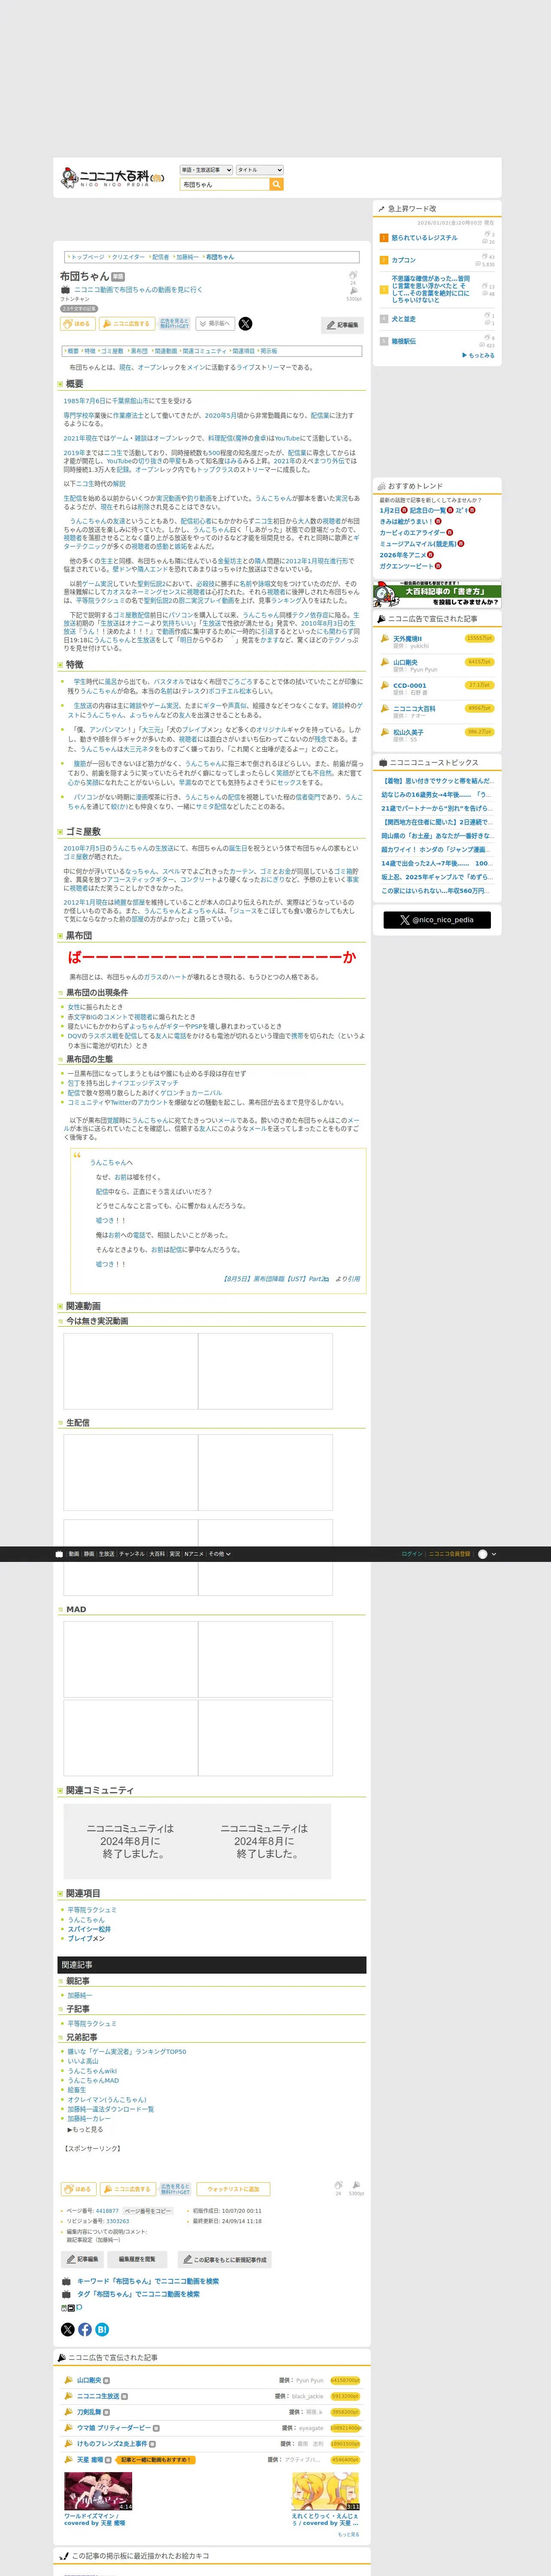Click the 平等院ラクシュミ link under 関連項目
Viewport: 551px width, 2576px height.
pyautogui.click(x=92, y=1910)
